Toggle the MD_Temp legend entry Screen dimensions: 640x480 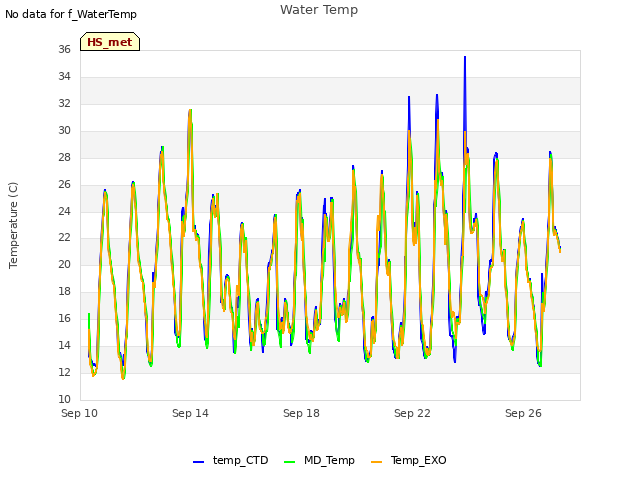[319, 460]
